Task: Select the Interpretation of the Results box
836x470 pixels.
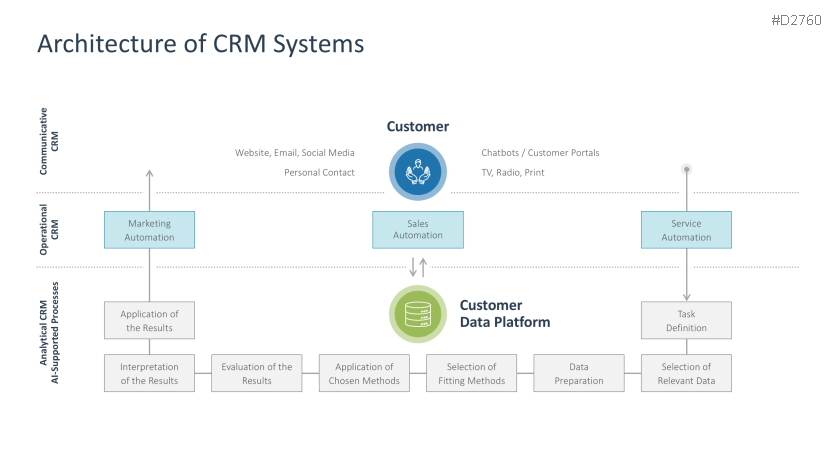Action: [149, 373]
